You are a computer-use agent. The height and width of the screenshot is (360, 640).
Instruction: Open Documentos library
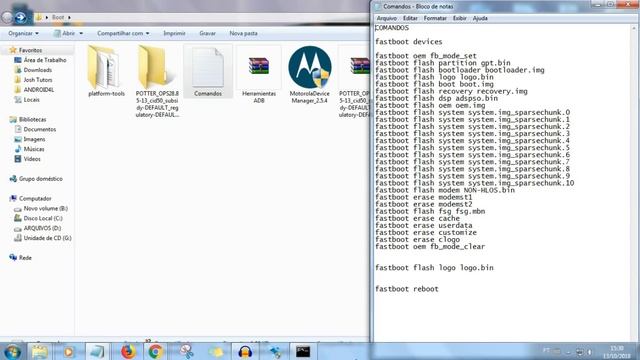click(x=35, y=129)
